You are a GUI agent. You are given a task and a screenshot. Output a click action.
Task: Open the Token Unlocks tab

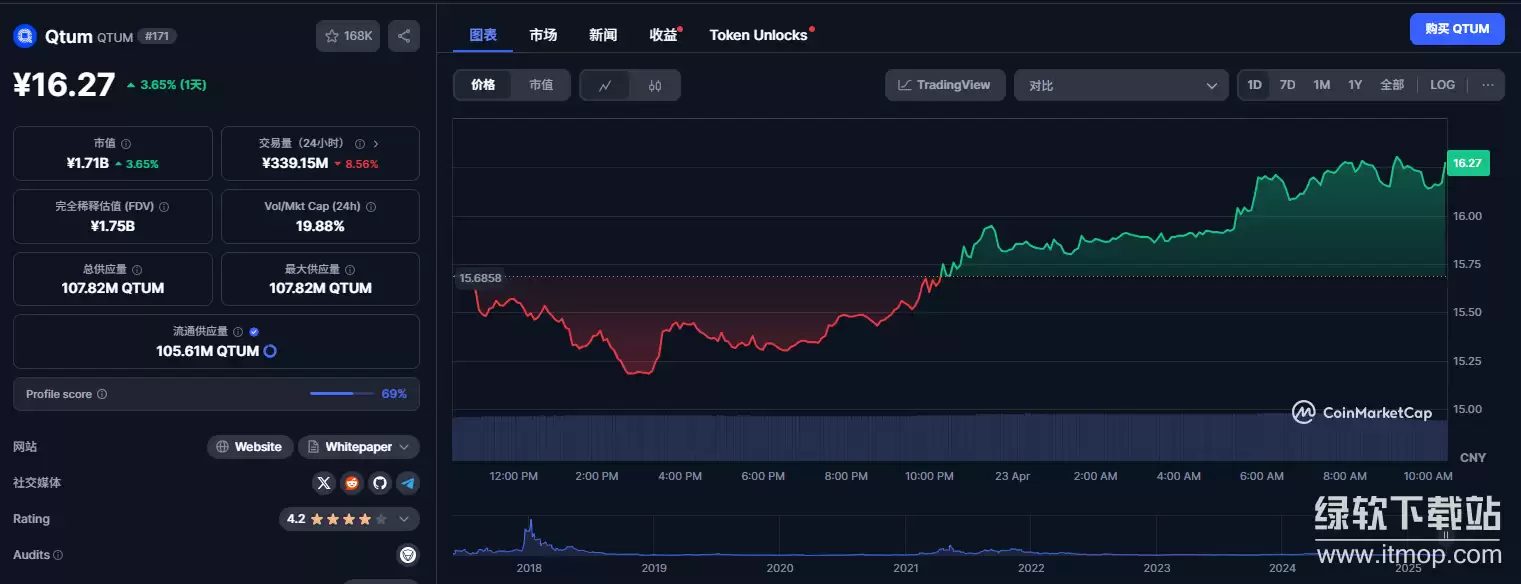coord(759,35)
